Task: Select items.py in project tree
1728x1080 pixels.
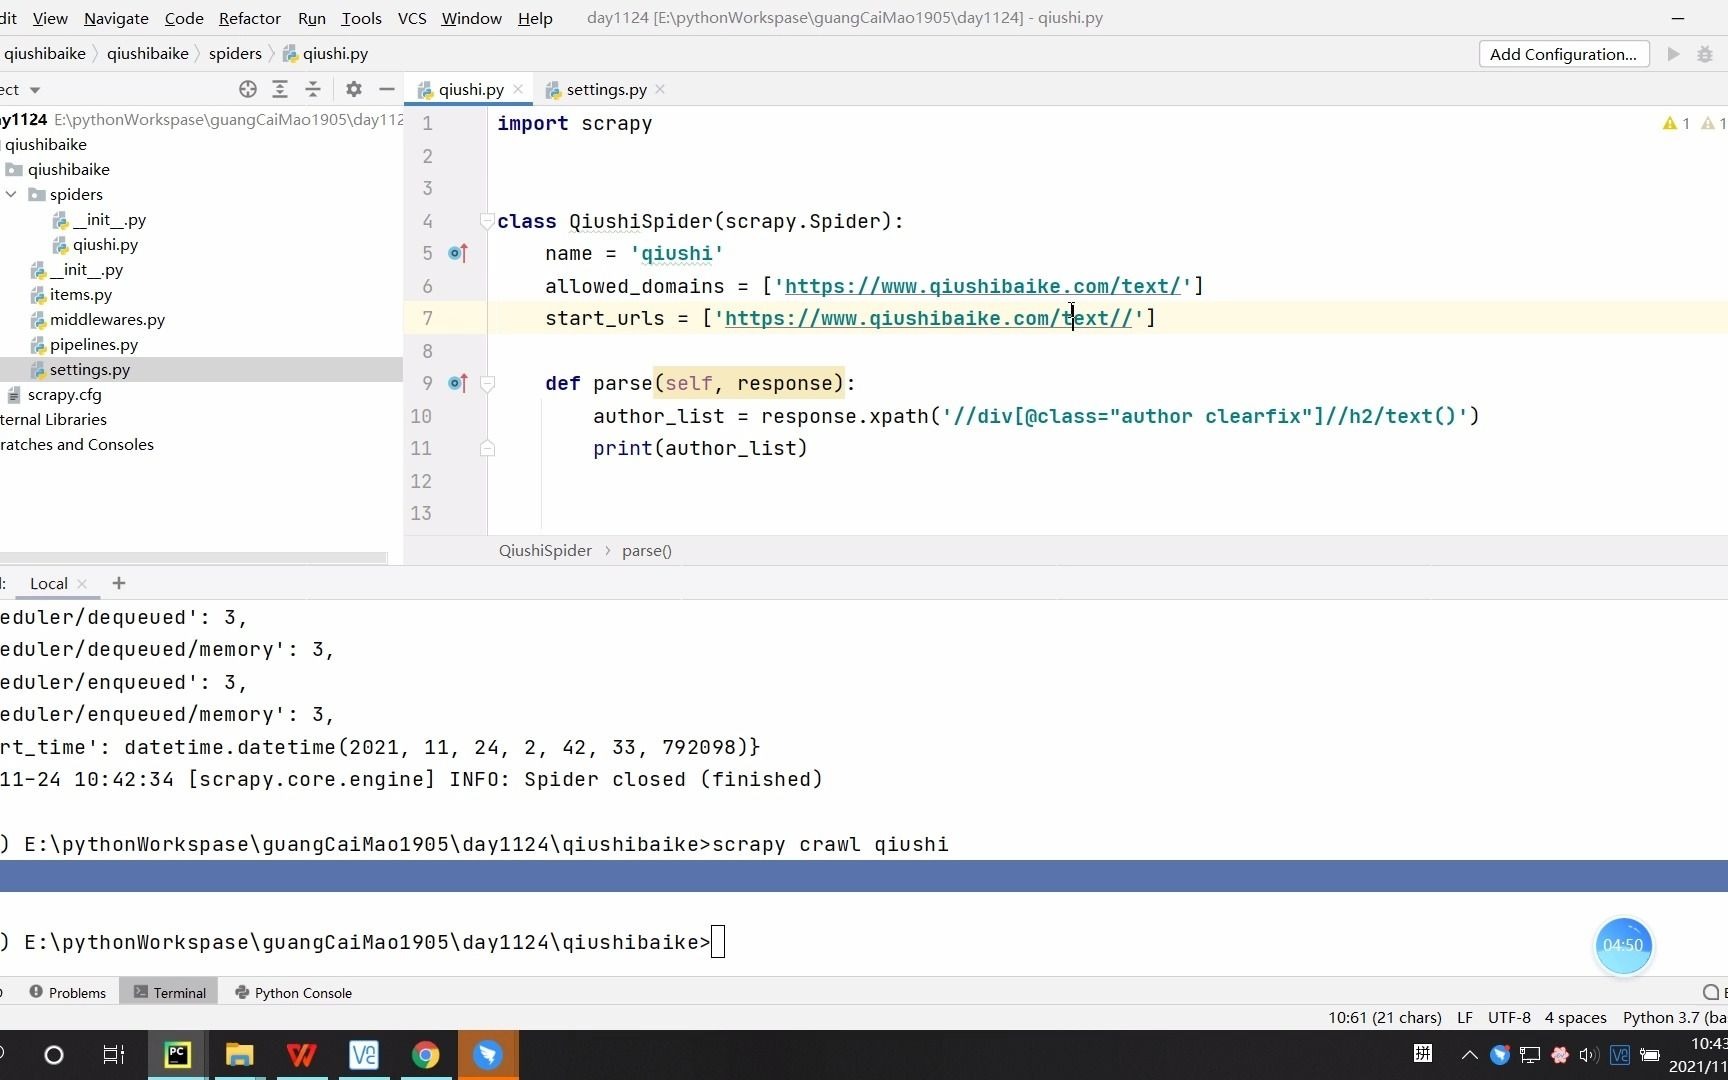Action: coord(81,294)
